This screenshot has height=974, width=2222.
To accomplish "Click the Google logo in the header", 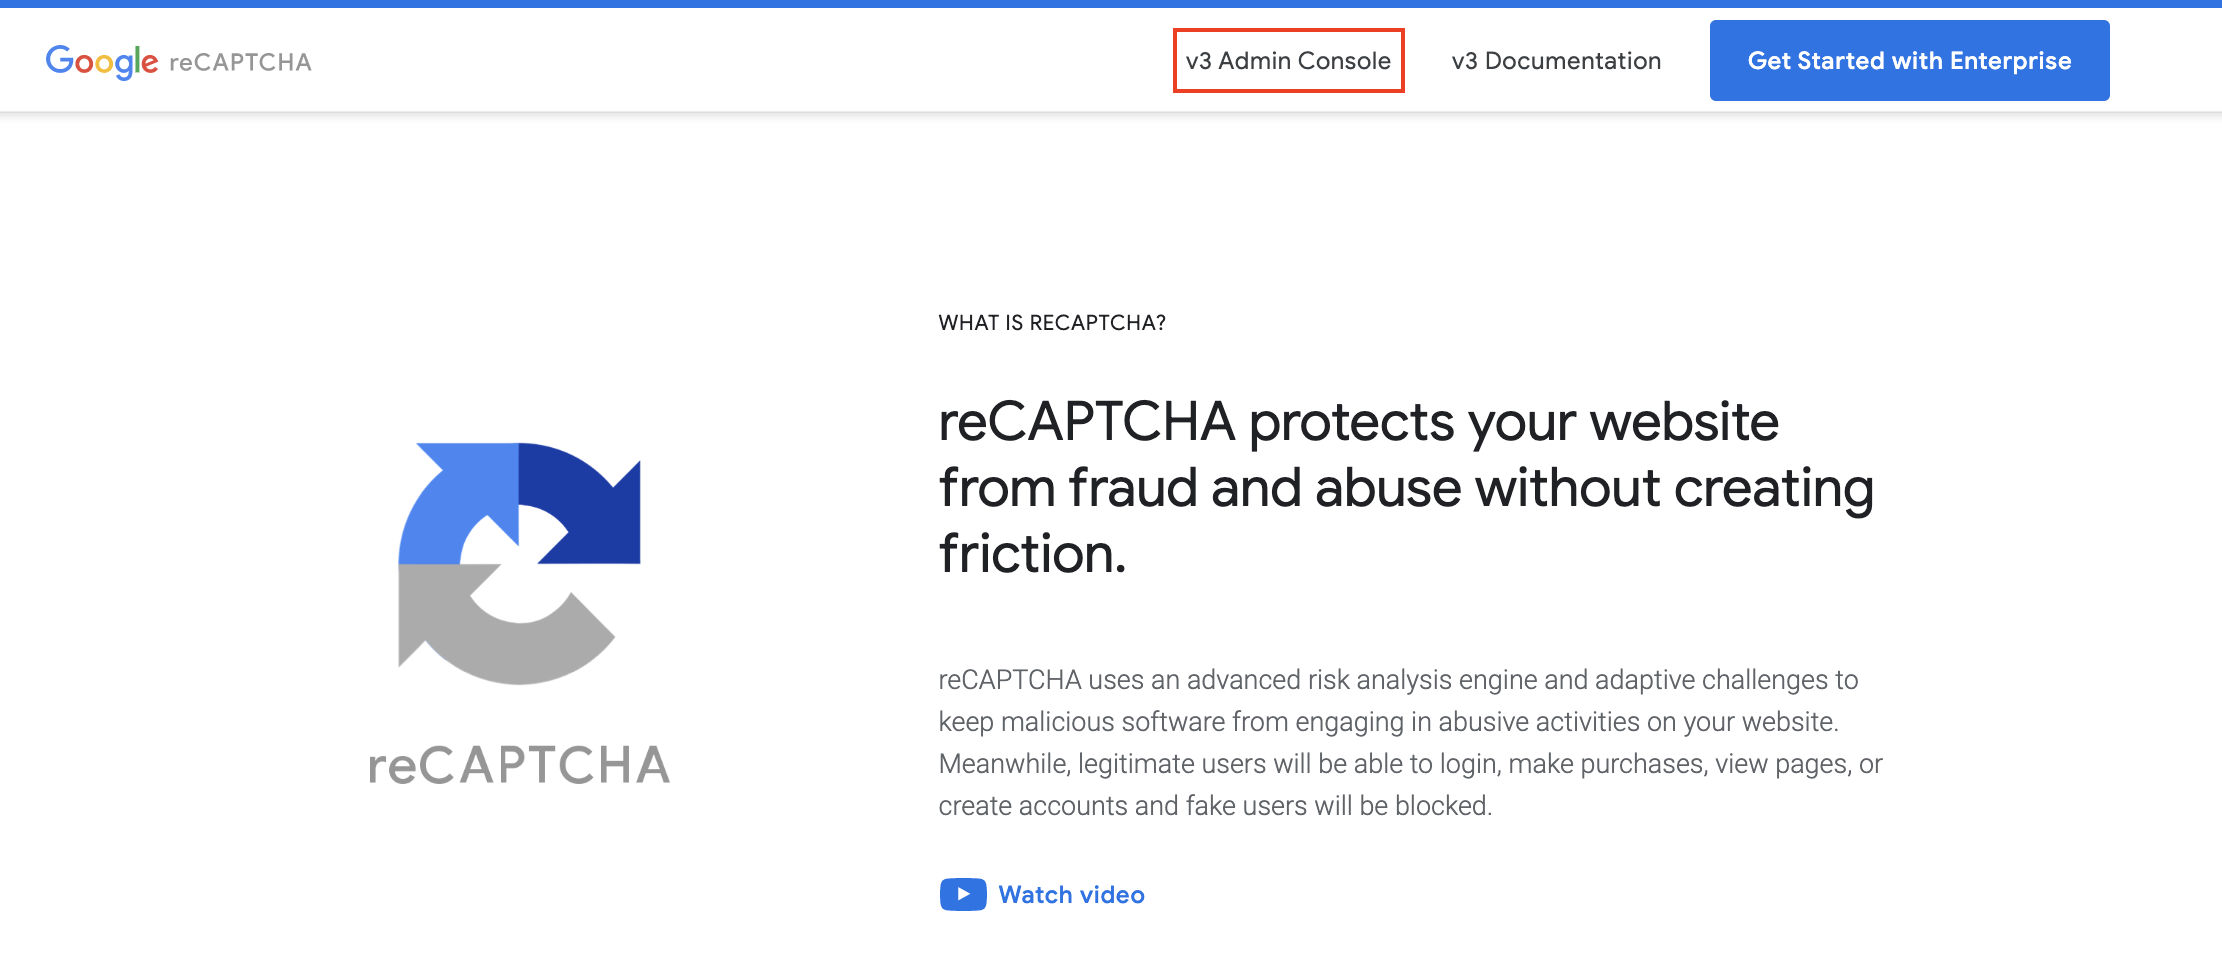I will tap(100, 60).
